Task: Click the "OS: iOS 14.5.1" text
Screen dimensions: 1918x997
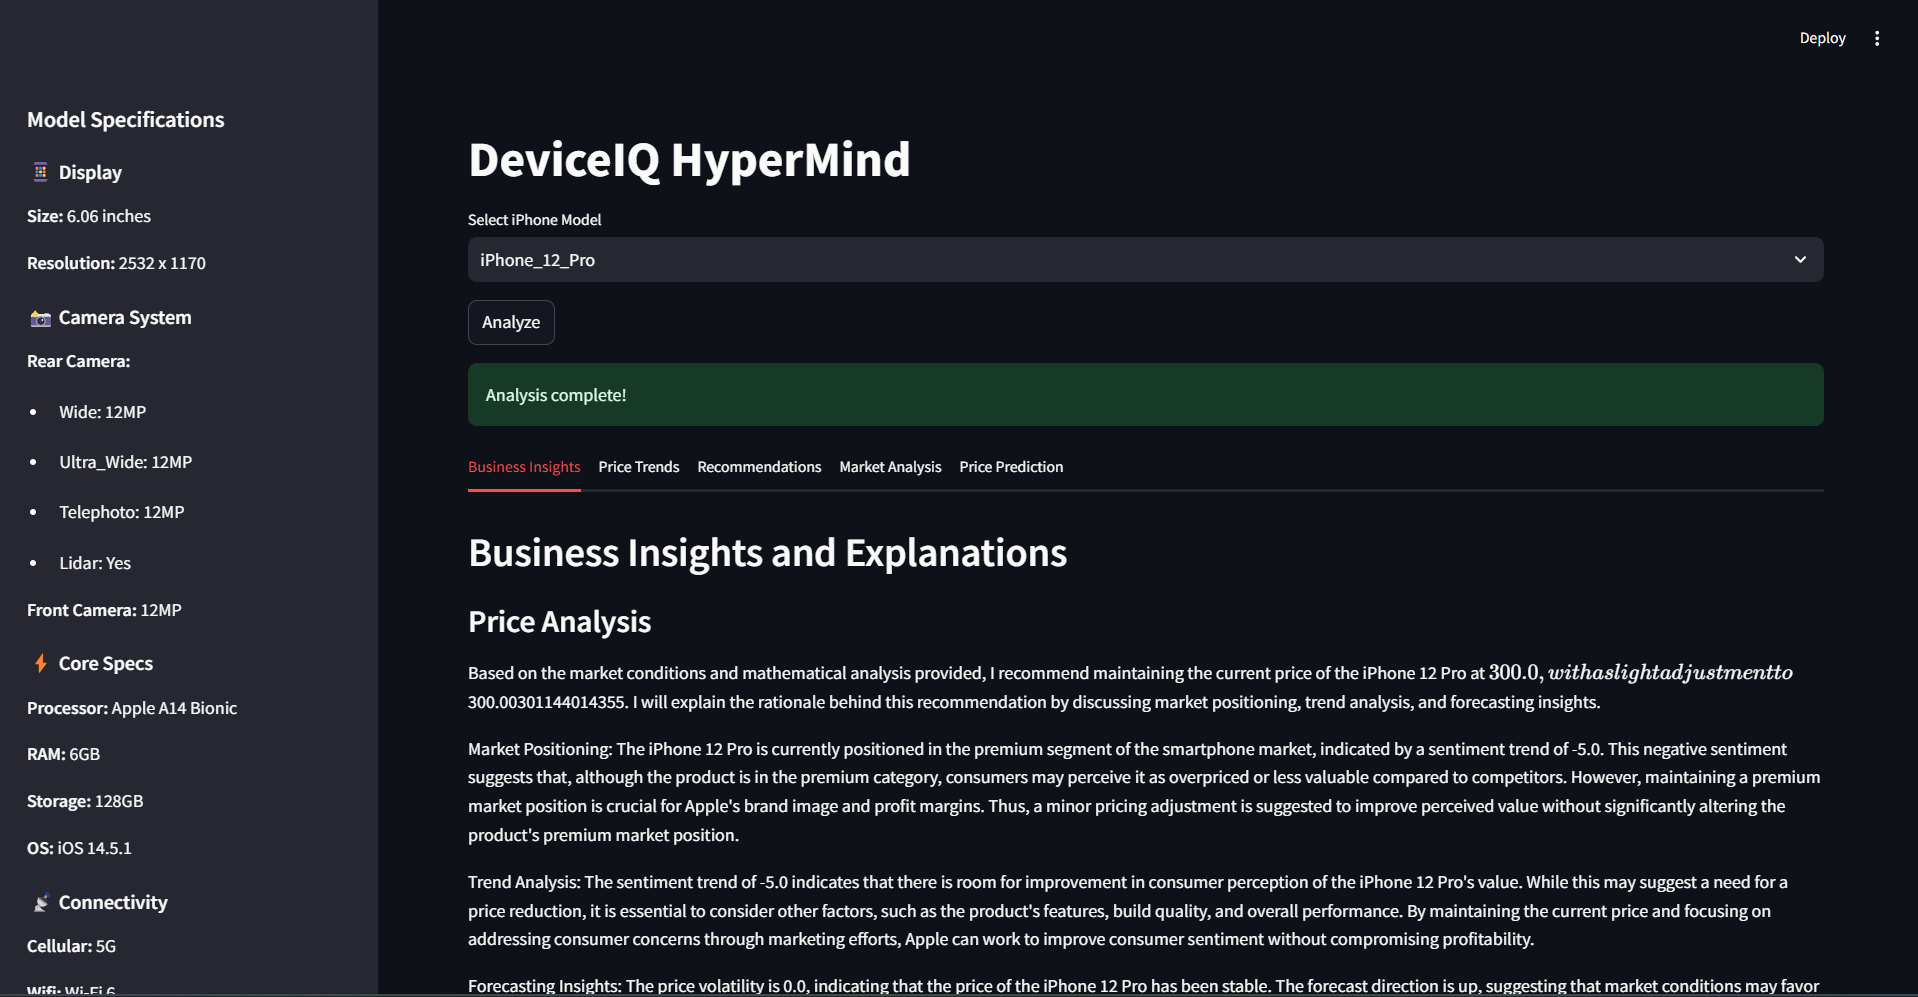Action: [79, 849]
